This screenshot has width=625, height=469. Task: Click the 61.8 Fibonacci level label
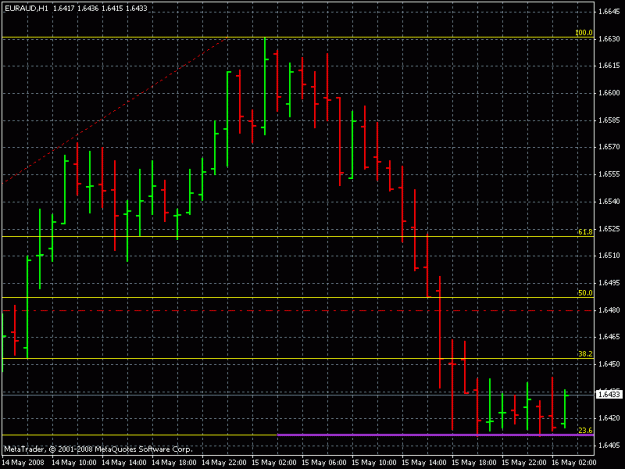click(x=585, y=232)
